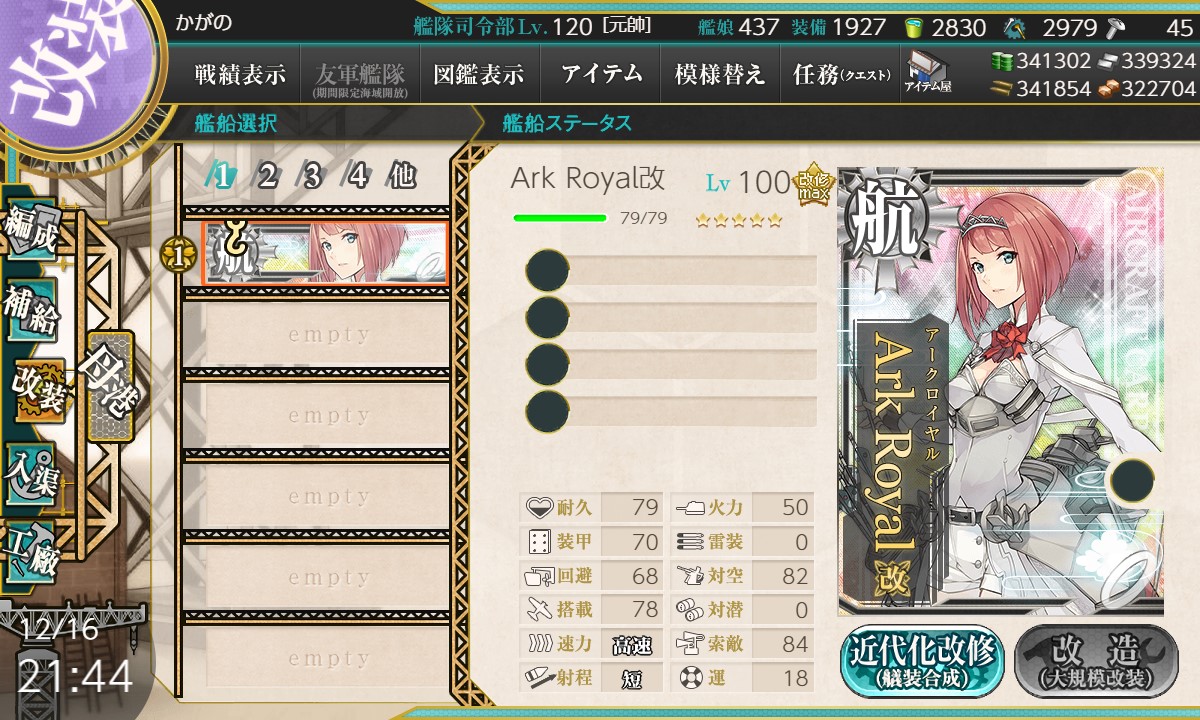Click 近代化改修 modernization button
This screenshot has width=1200, height=720.
(x=922, y=661)
